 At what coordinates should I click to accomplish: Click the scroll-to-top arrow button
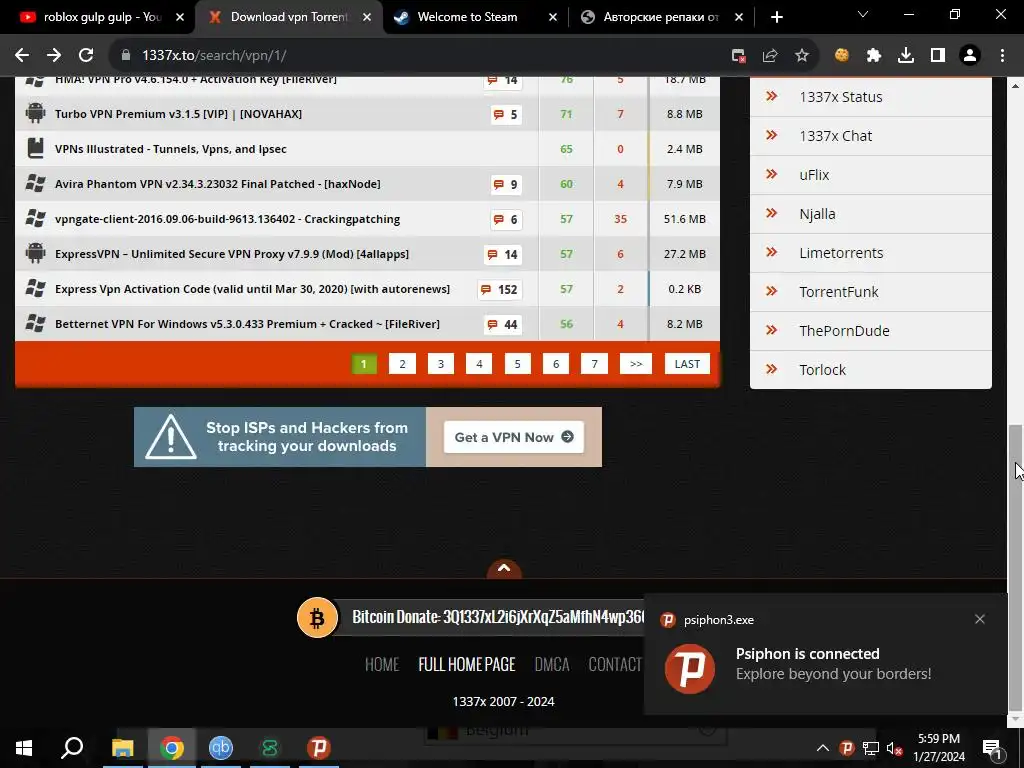click(x=504, y=569)
